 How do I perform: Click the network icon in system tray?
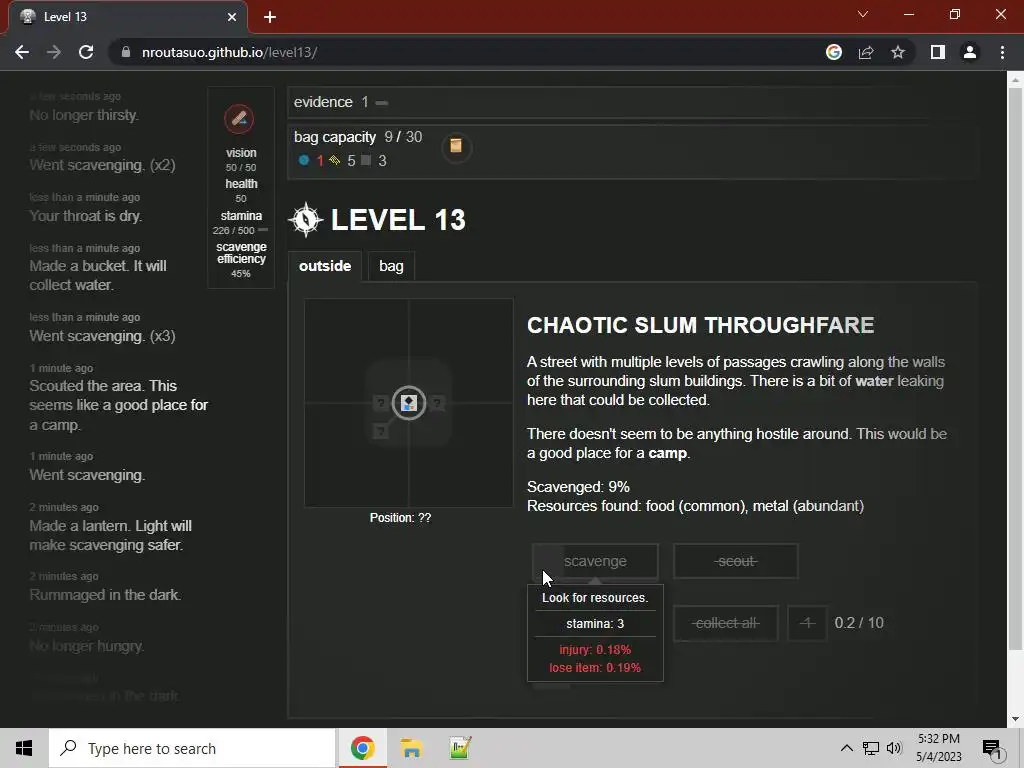871,748
